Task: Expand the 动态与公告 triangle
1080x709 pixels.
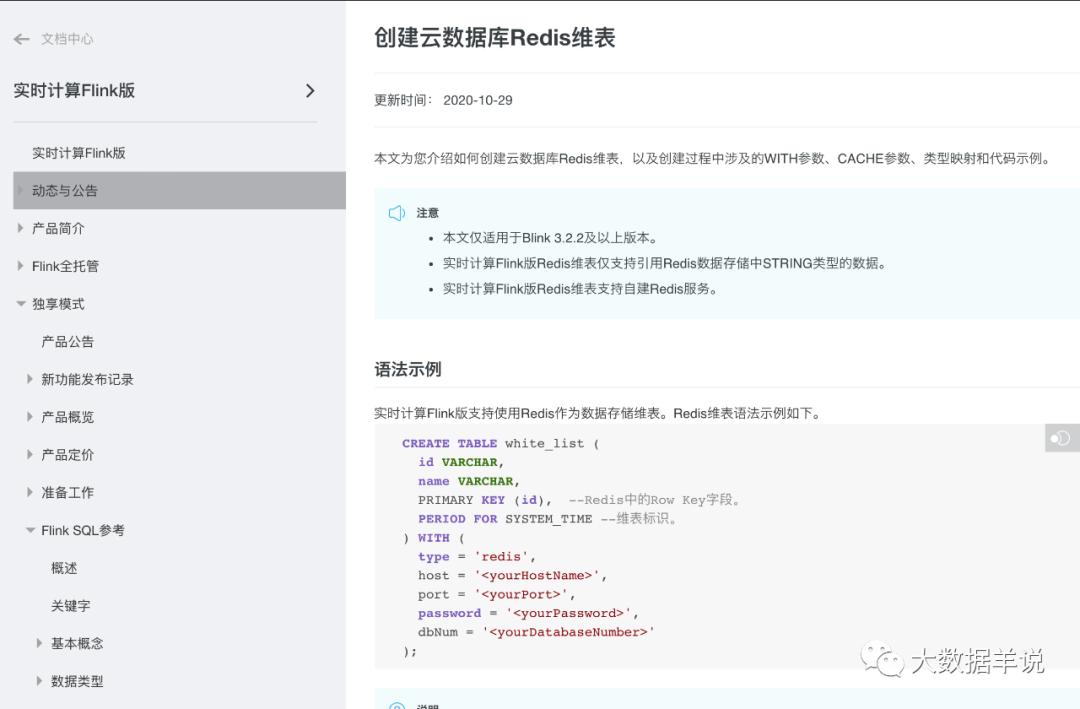Action: pos(21,190)
